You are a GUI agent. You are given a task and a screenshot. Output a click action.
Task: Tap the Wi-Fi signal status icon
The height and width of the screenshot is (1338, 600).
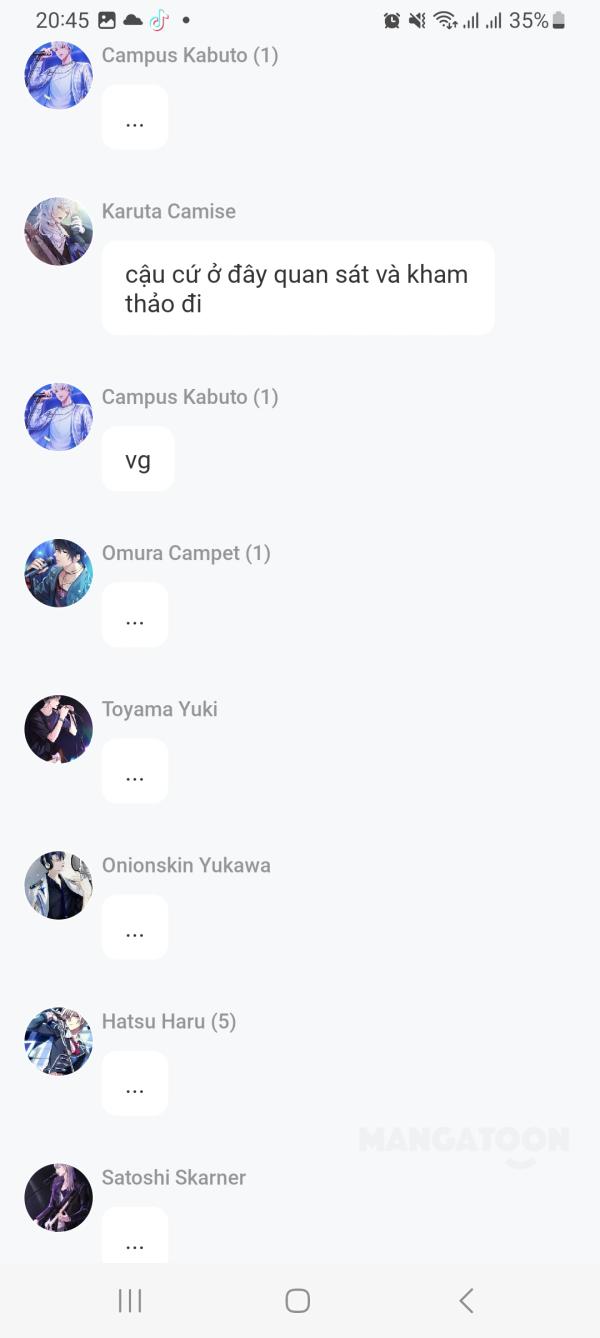pos(445,20)
